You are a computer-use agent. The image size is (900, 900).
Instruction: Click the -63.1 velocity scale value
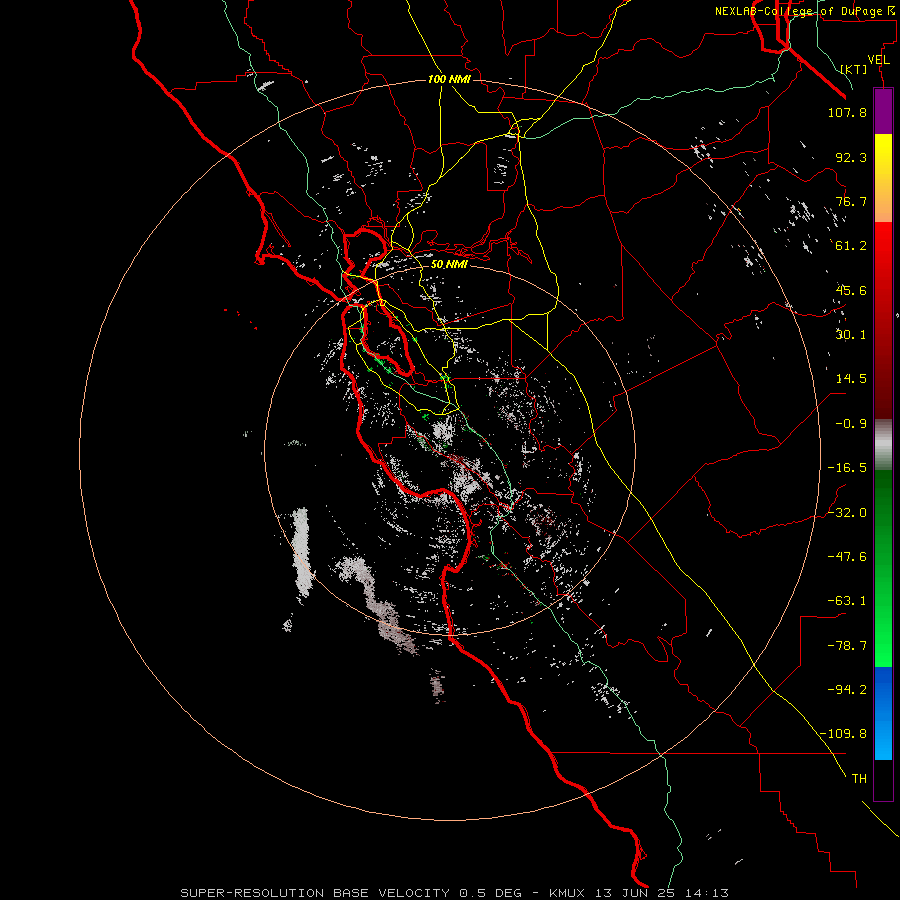click(847, 601)
